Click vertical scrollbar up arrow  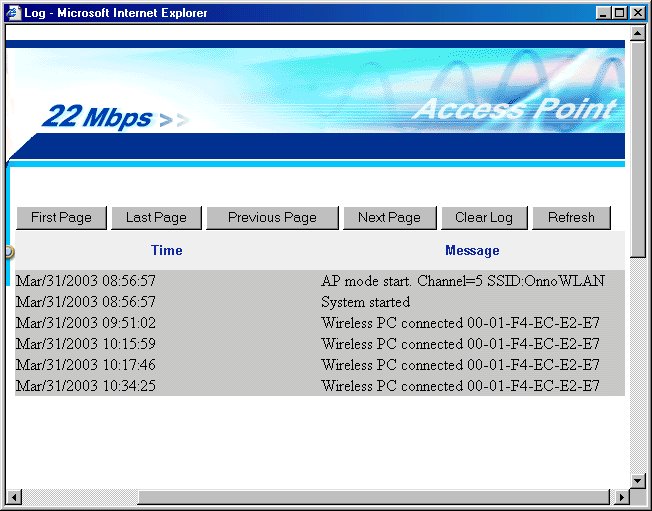637,33
